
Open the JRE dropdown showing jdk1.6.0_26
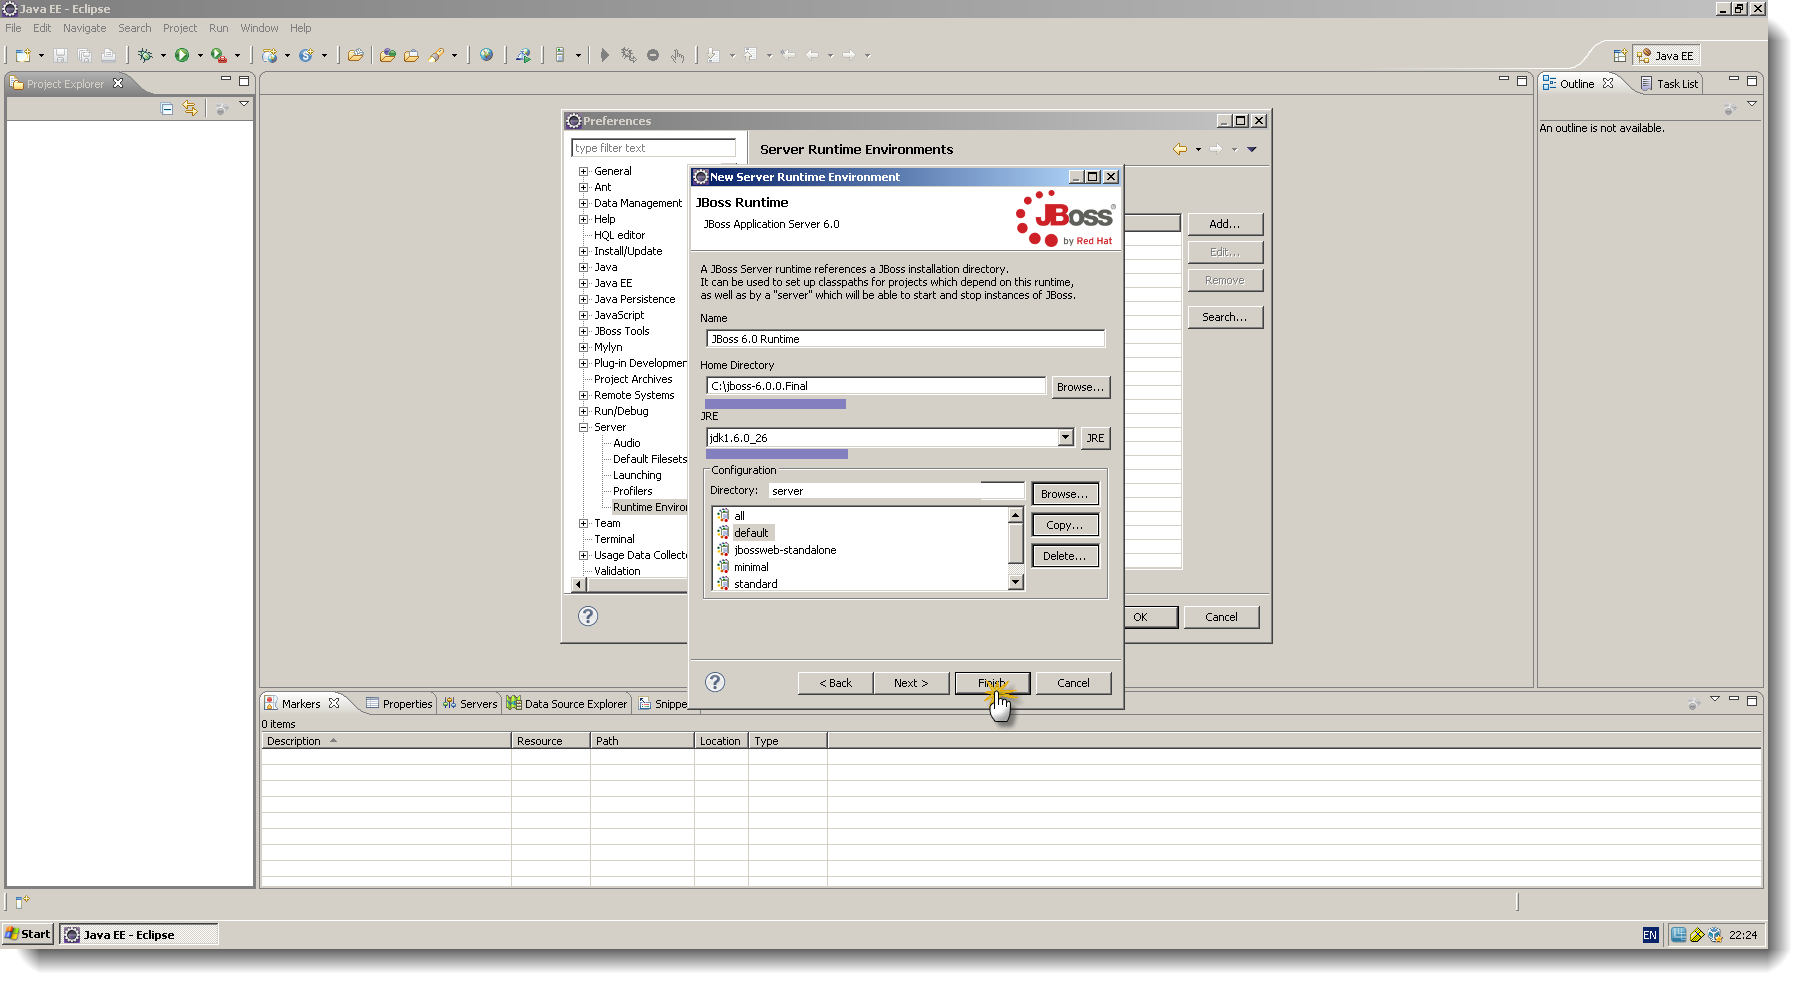[1066, 437]
